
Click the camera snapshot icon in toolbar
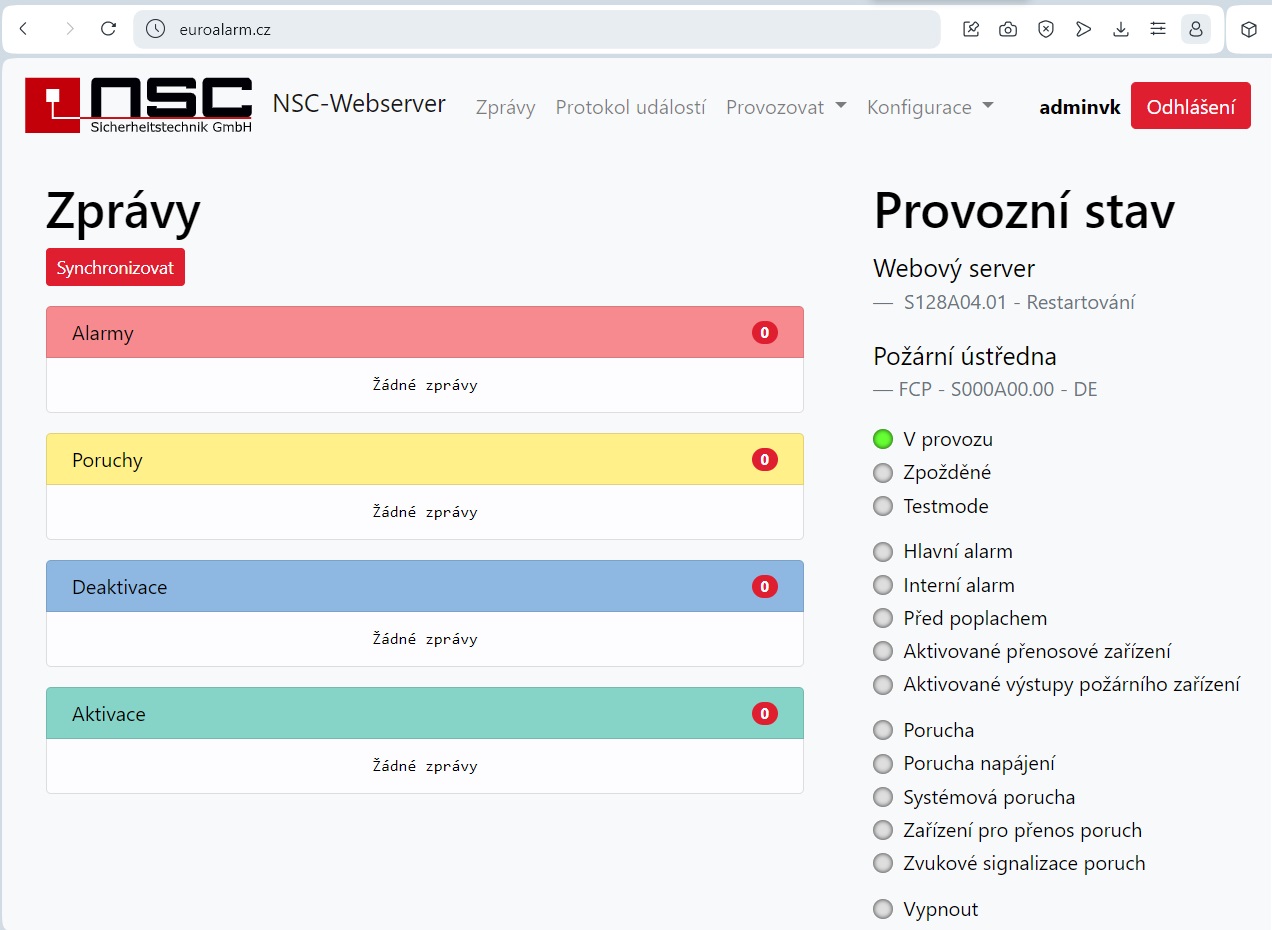click(1008, 29)
